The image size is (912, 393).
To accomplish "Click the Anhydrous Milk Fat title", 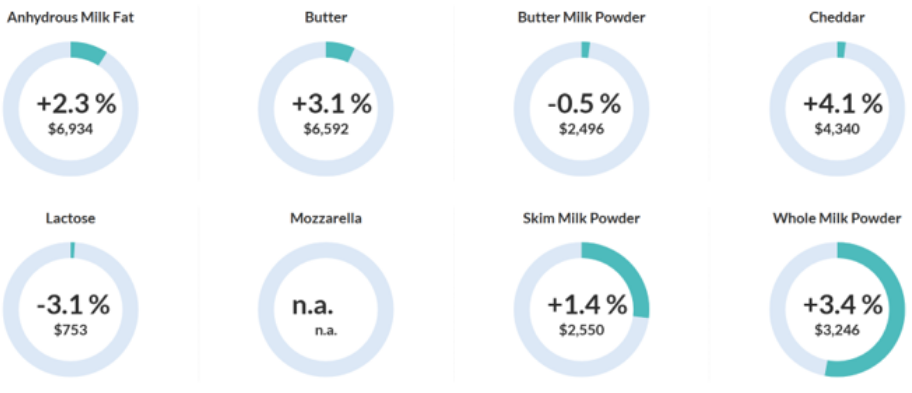I will pyautogui.click(x=70, y=17).
